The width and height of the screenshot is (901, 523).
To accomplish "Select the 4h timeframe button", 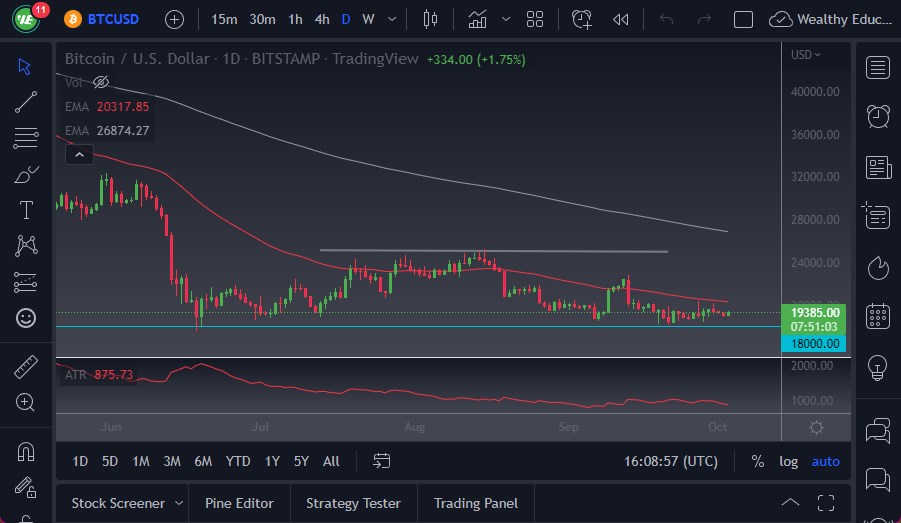I will tap(321, 19).
